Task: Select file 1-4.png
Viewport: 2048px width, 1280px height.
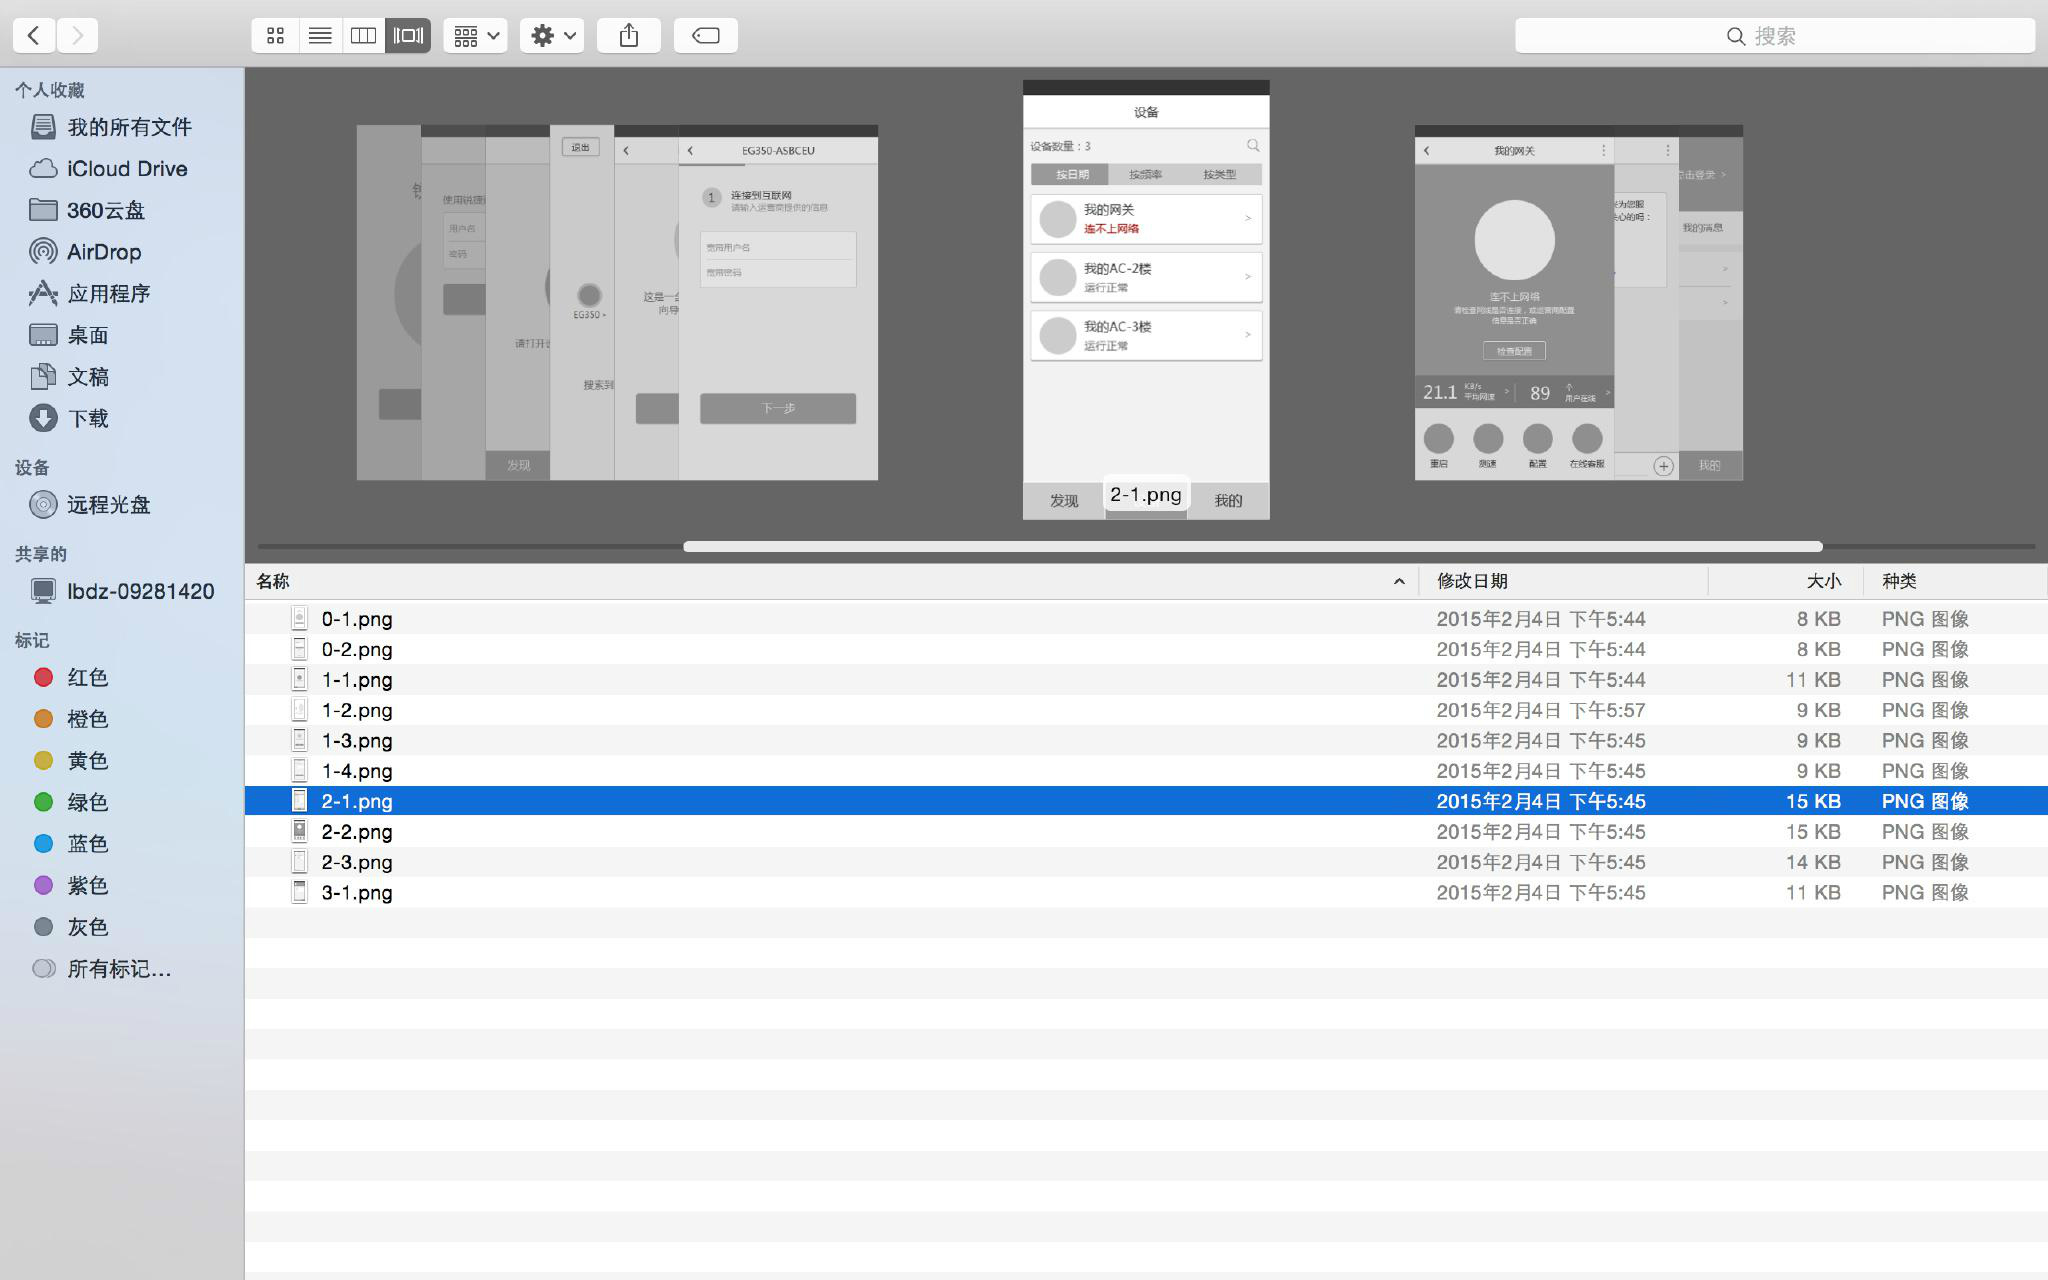Action: pyautogui.click(x=1146, y=771)
